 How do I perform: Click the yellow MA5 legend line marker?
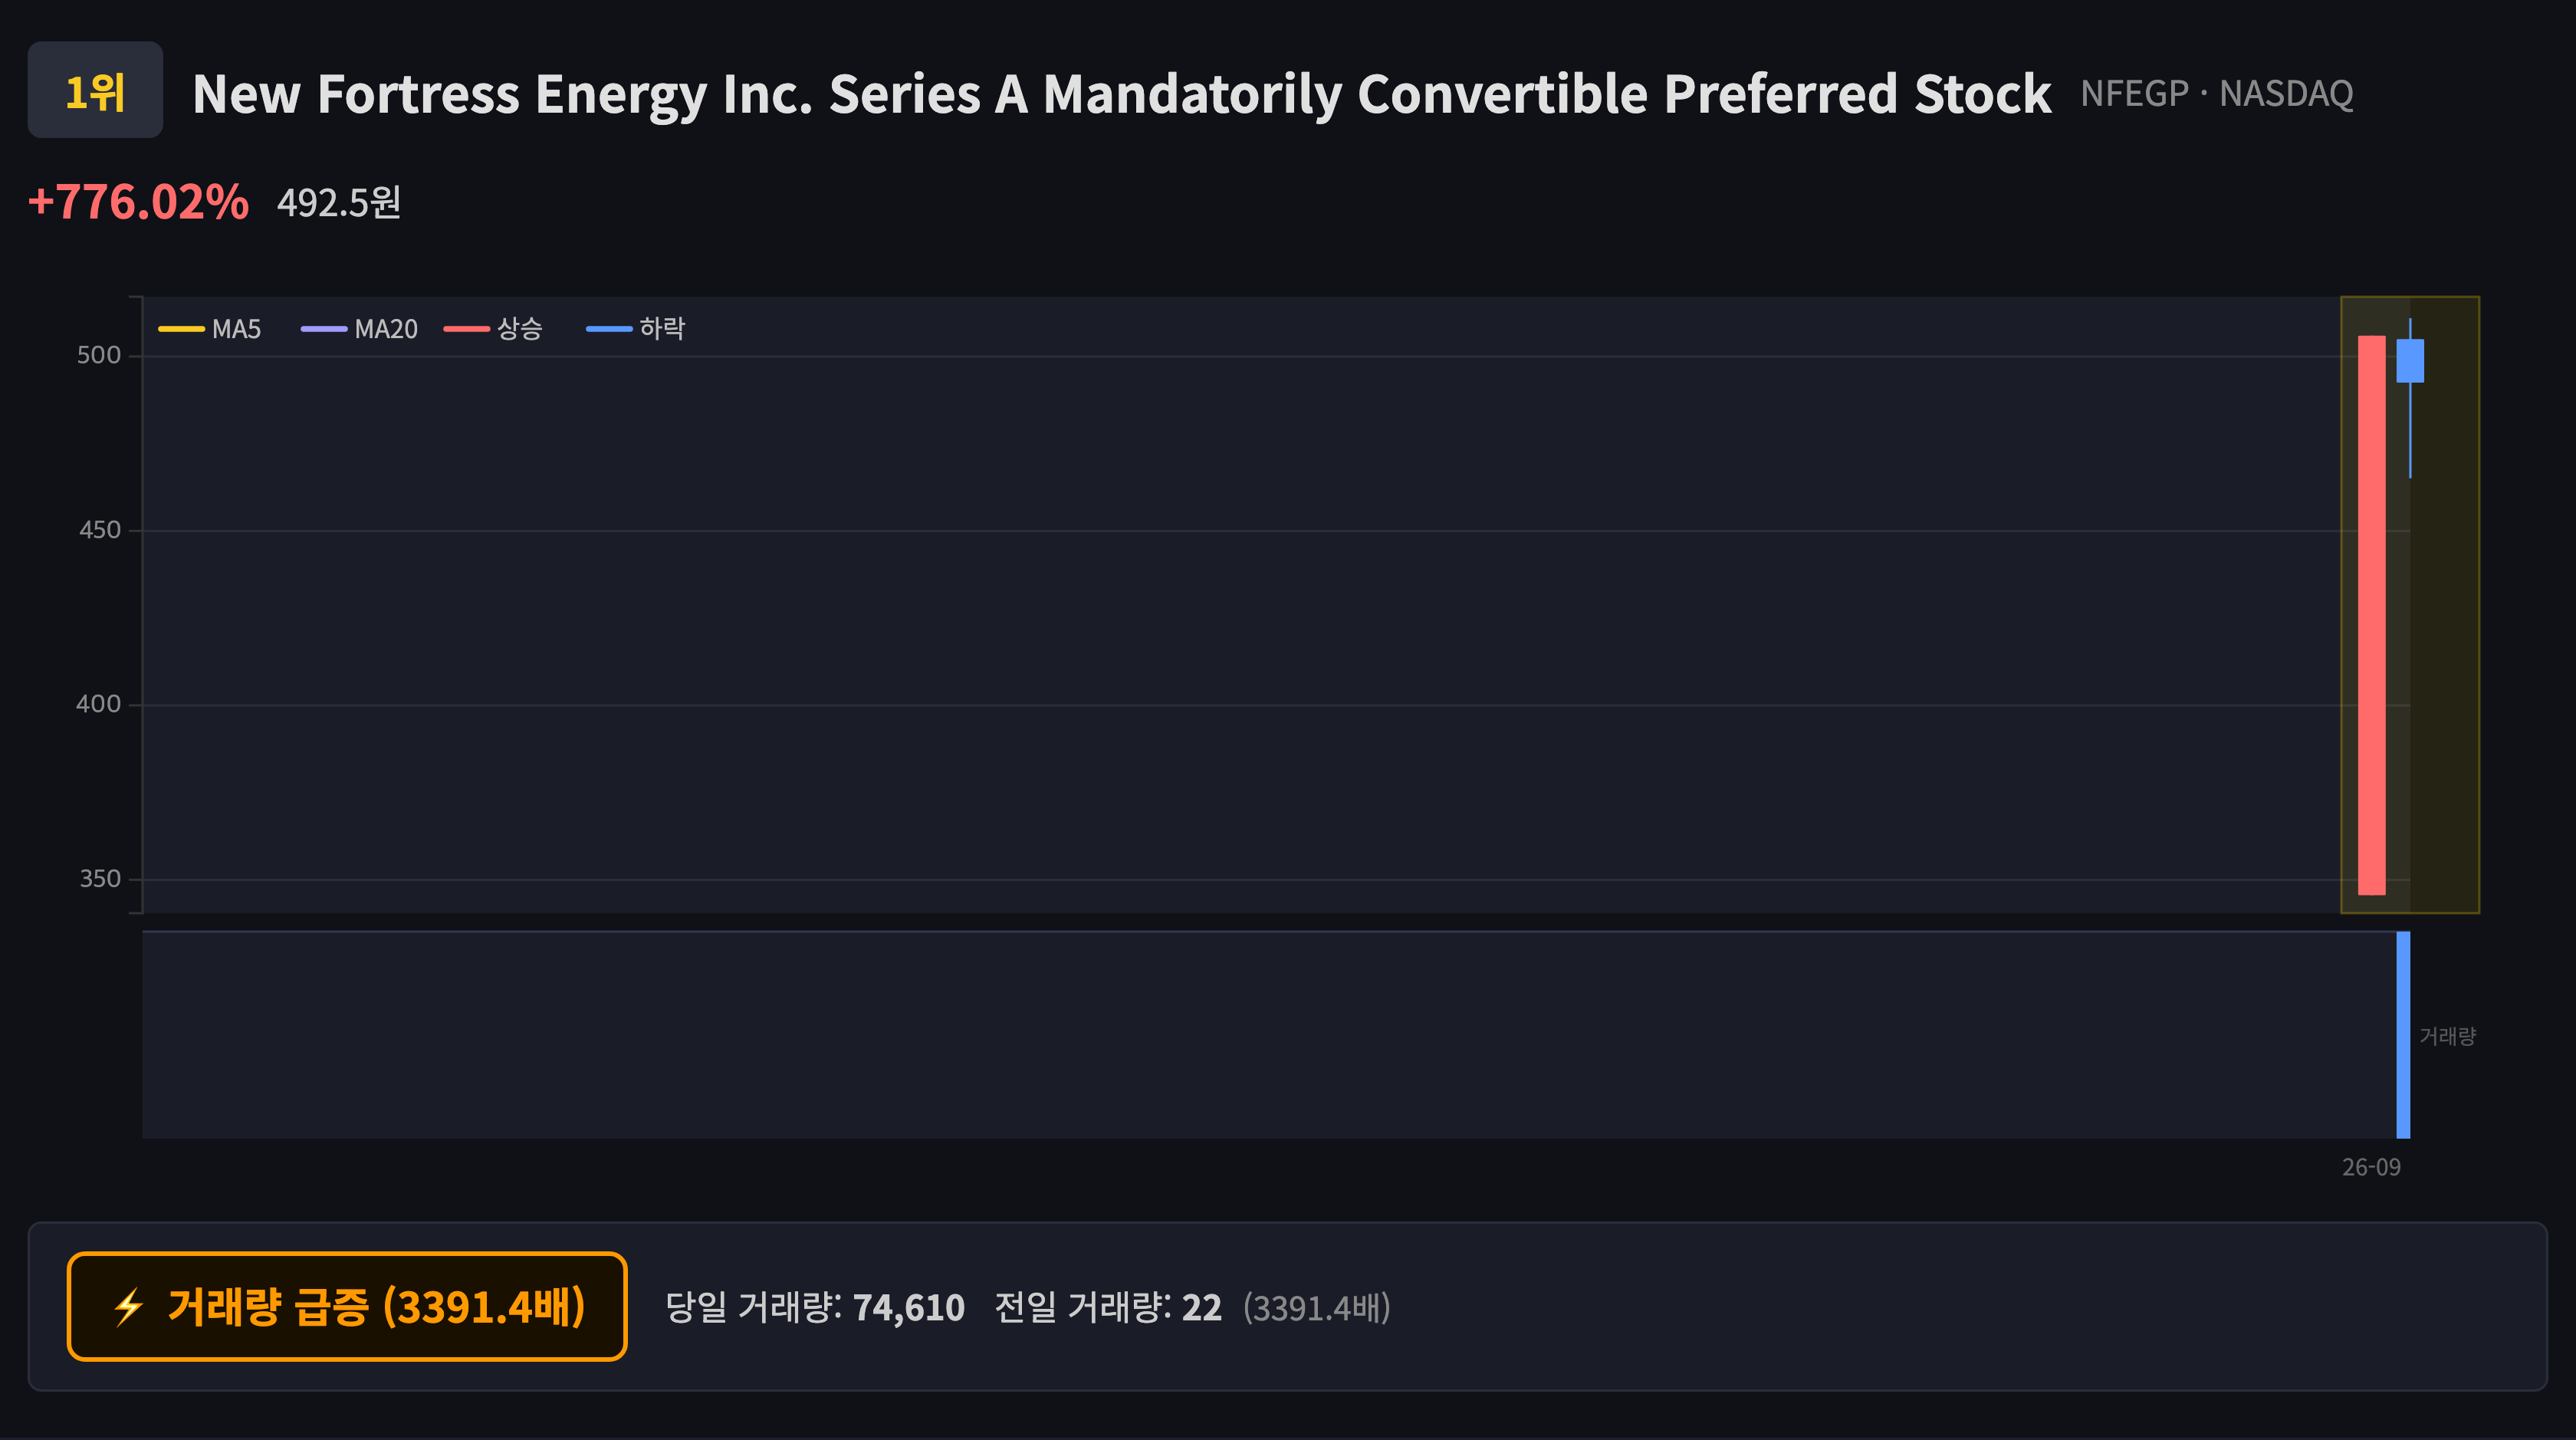[181, 329]
